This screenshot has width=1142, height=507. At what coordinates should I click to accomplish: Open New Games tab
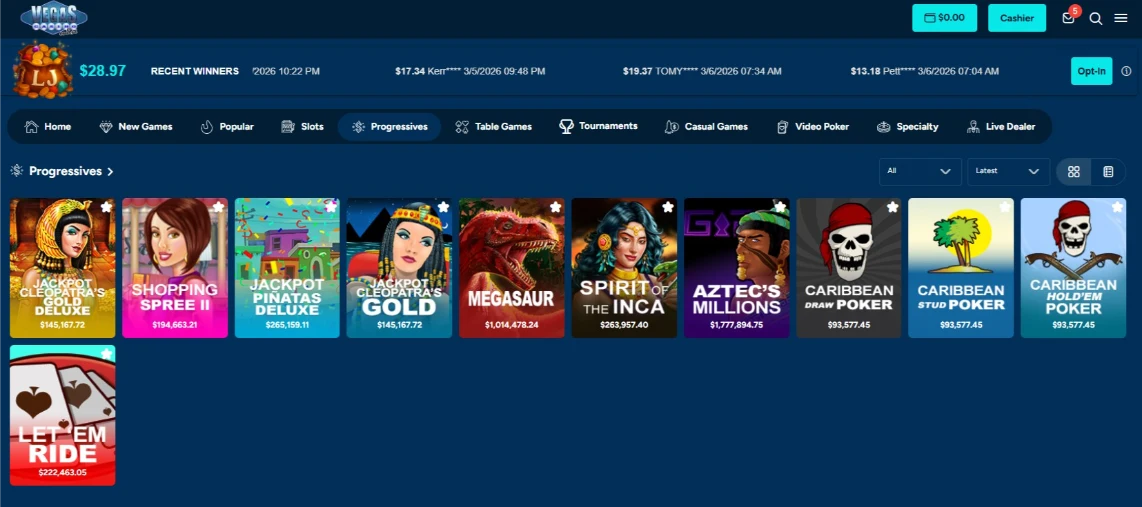136,127
